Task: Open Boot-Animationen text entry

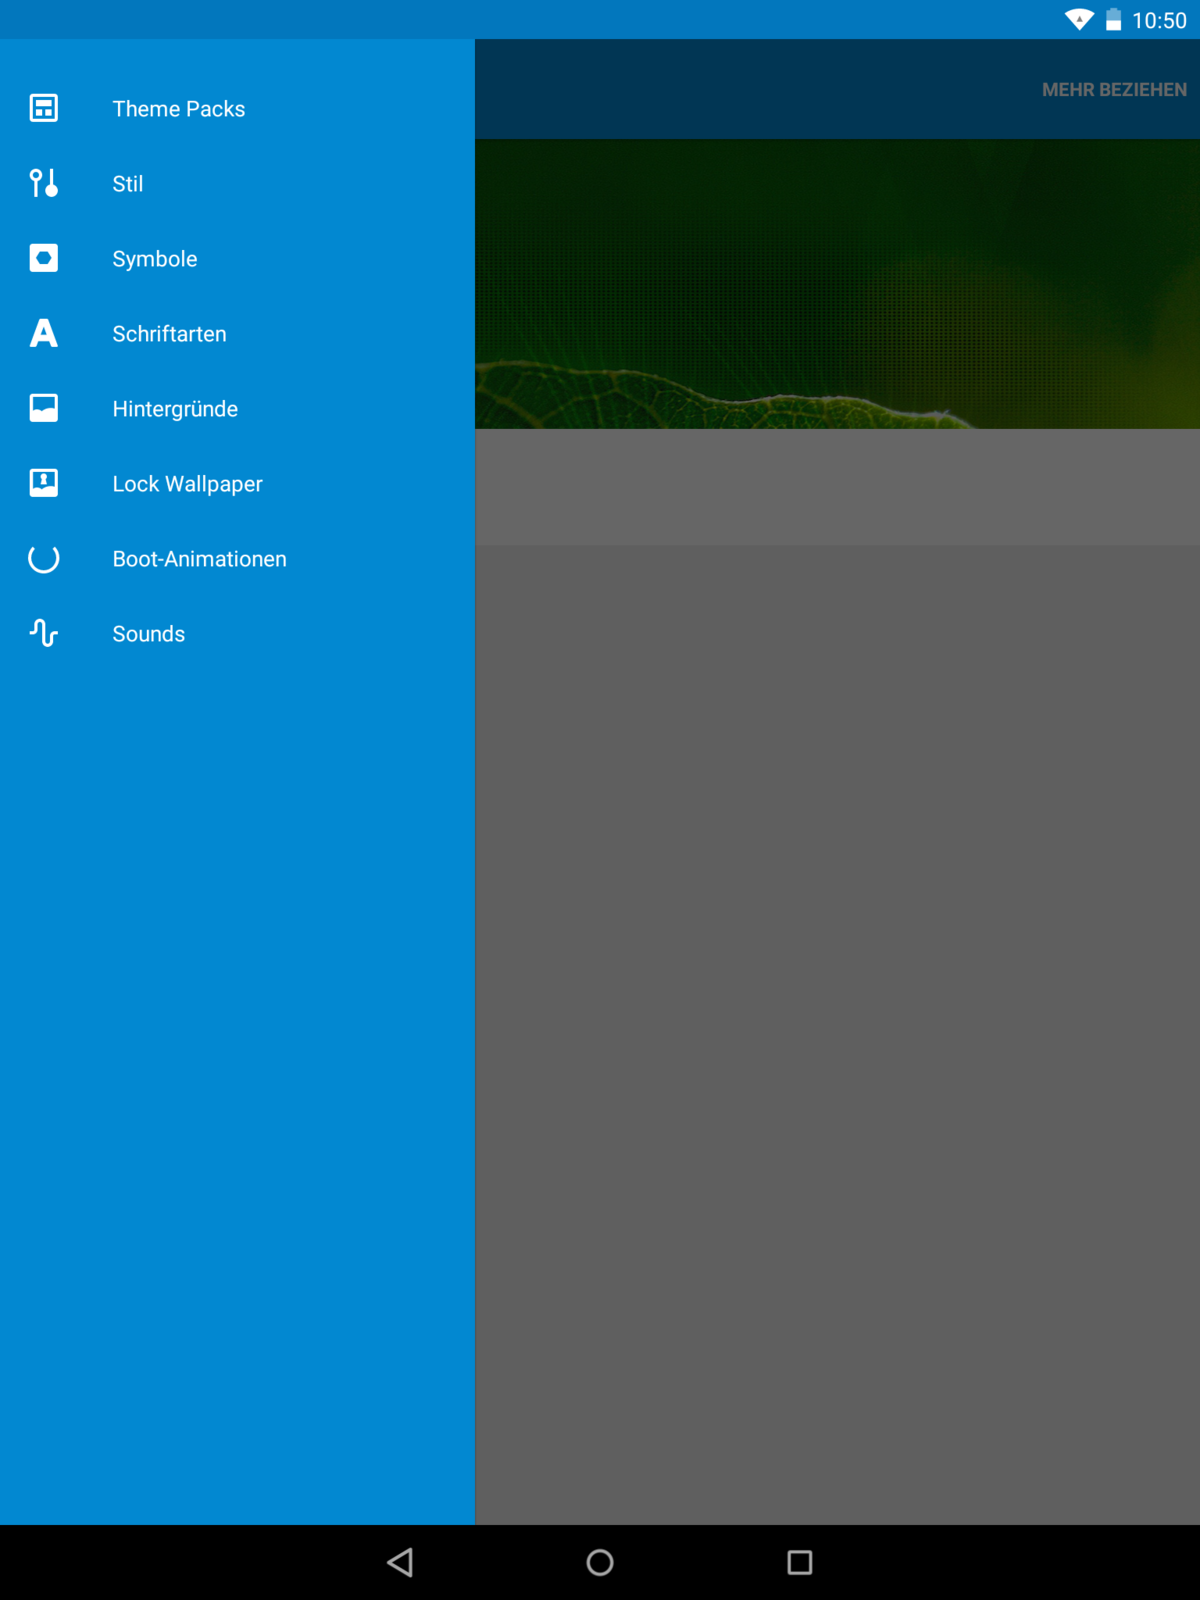Action: click(x=199, y=559)
